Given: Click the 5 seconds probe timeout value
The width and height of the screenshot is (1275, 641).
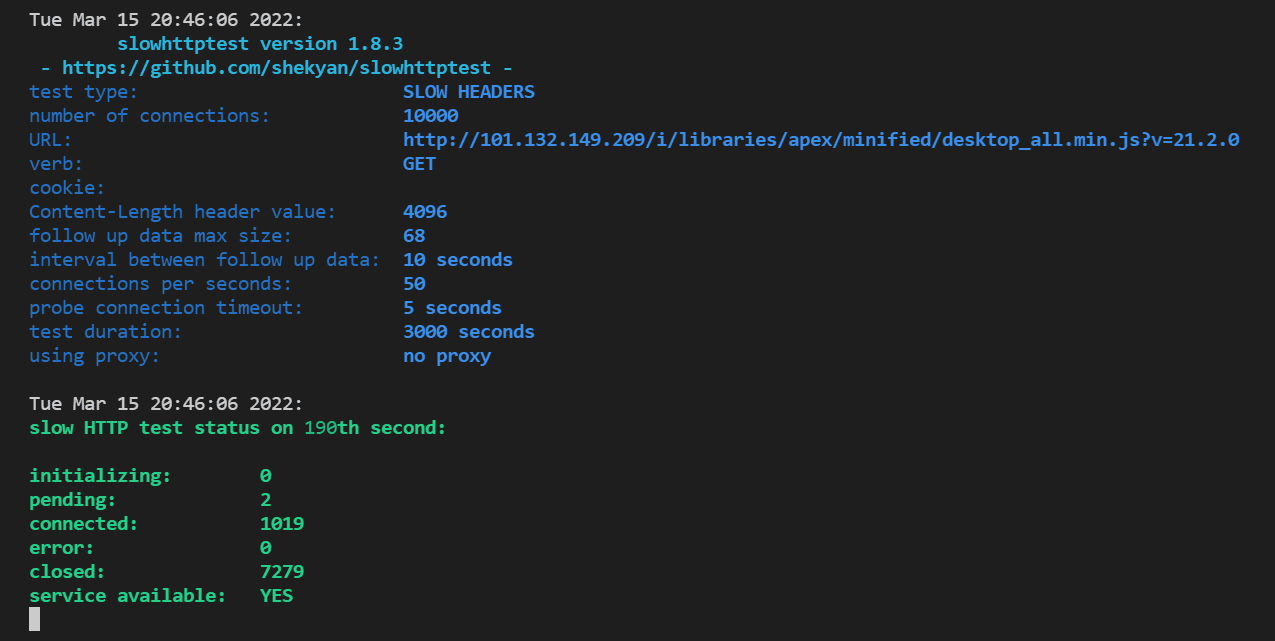Looking at the screenshot, I should 452,308.
